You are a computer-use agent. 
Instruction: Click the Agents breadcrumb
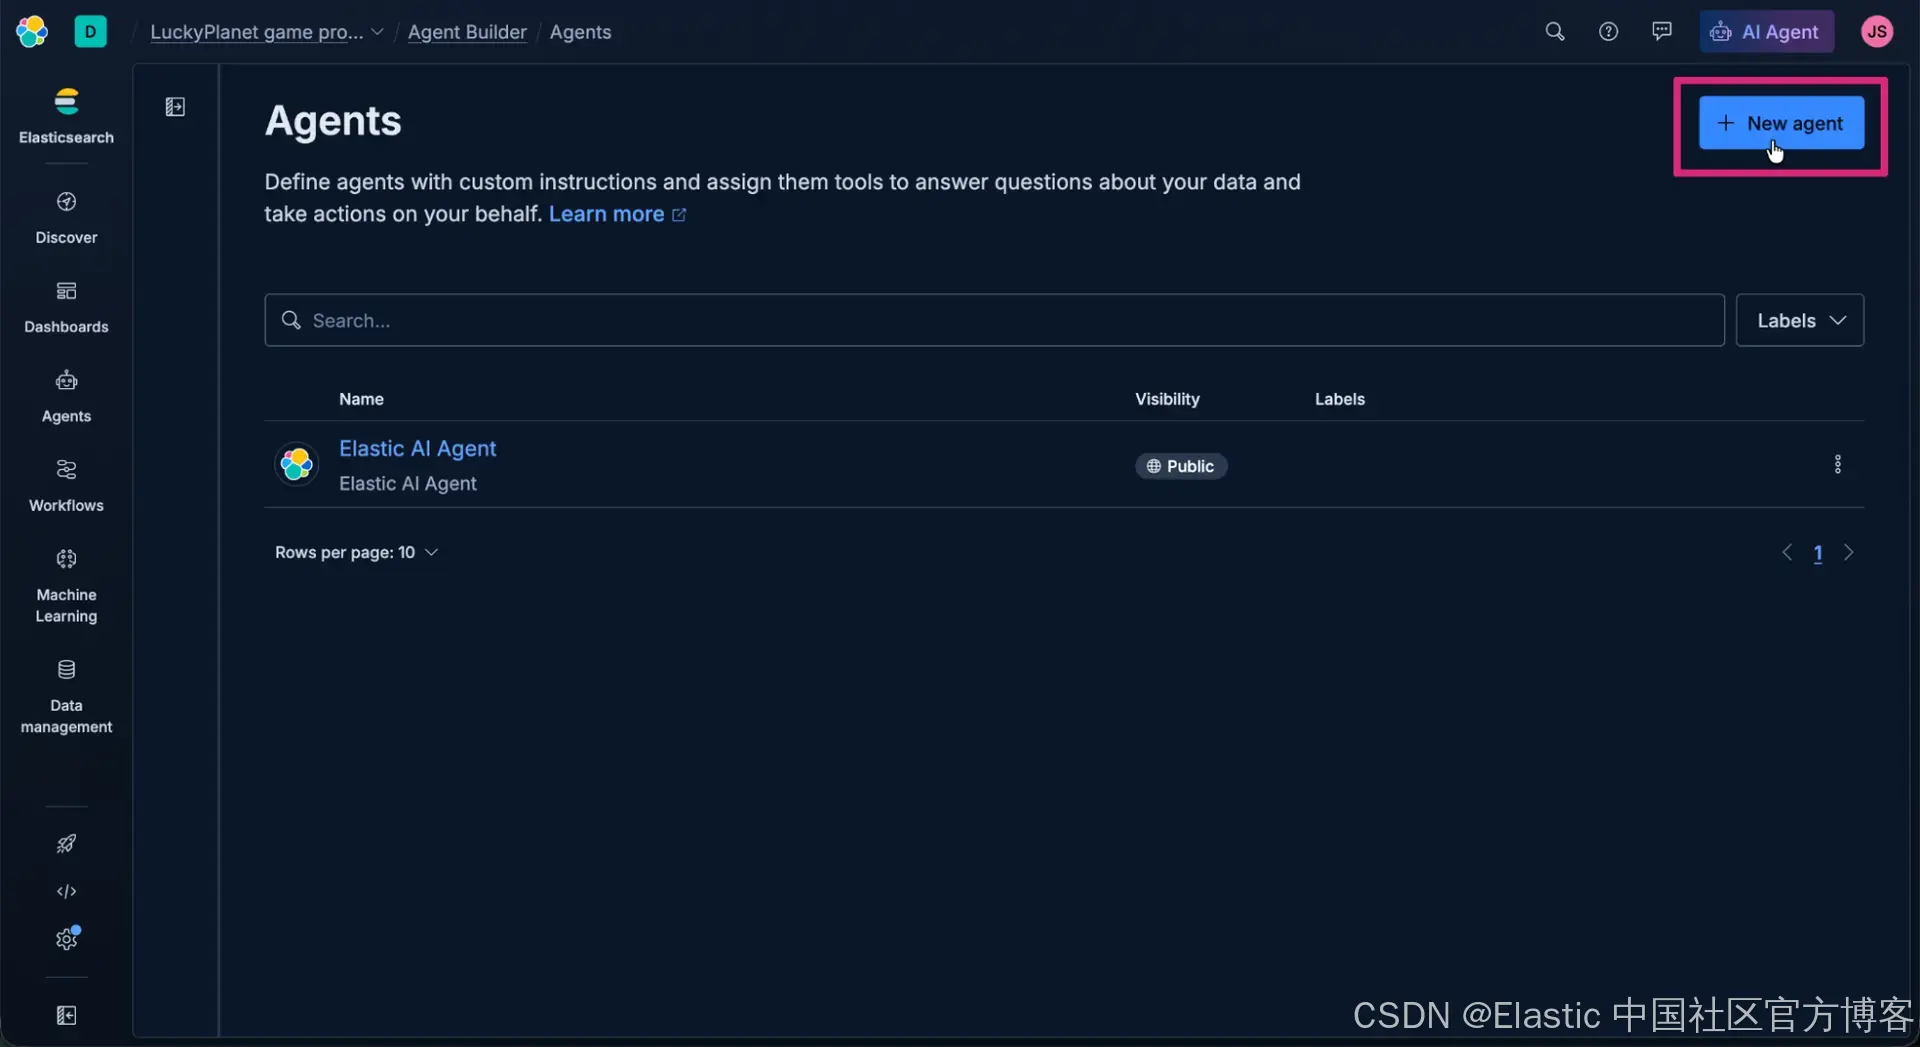580,32
